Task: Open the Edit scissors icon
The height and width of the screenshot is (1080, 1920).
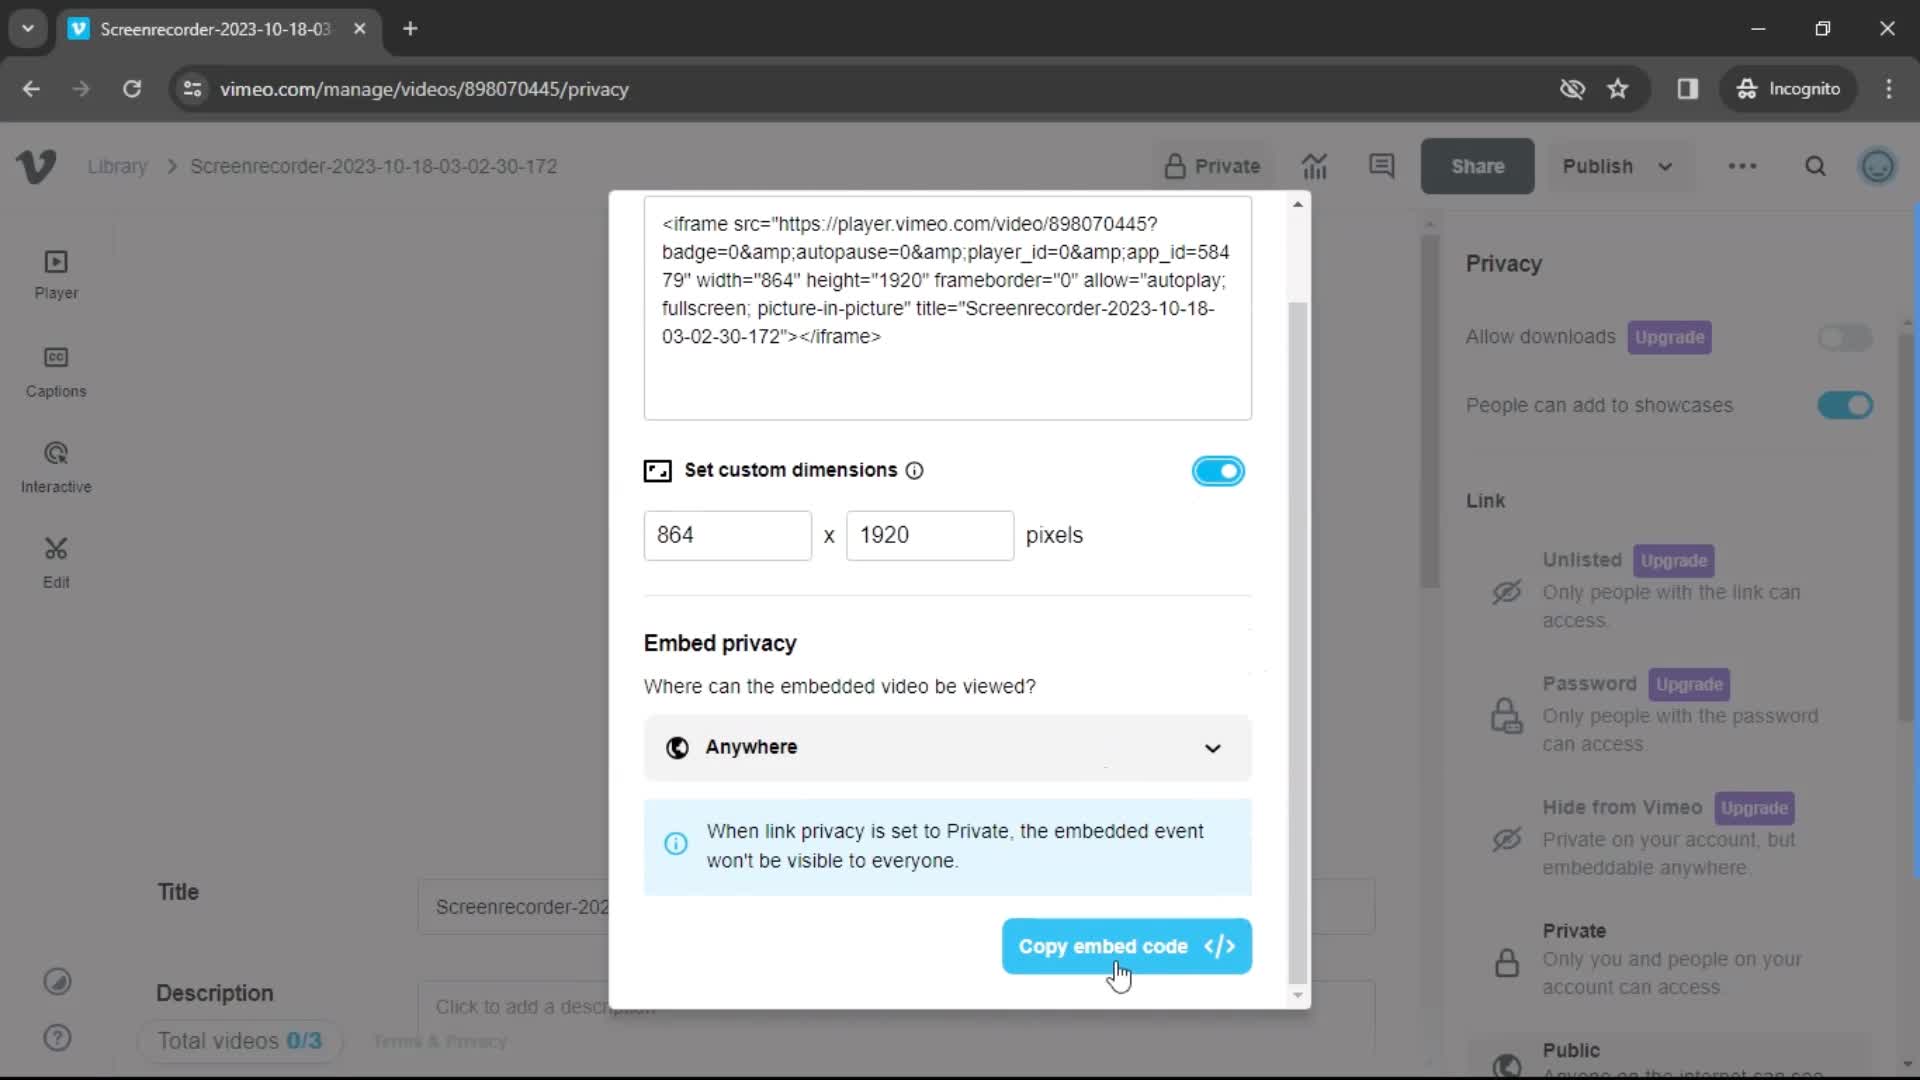Action: pyautogui.click(x=56, y=563)
